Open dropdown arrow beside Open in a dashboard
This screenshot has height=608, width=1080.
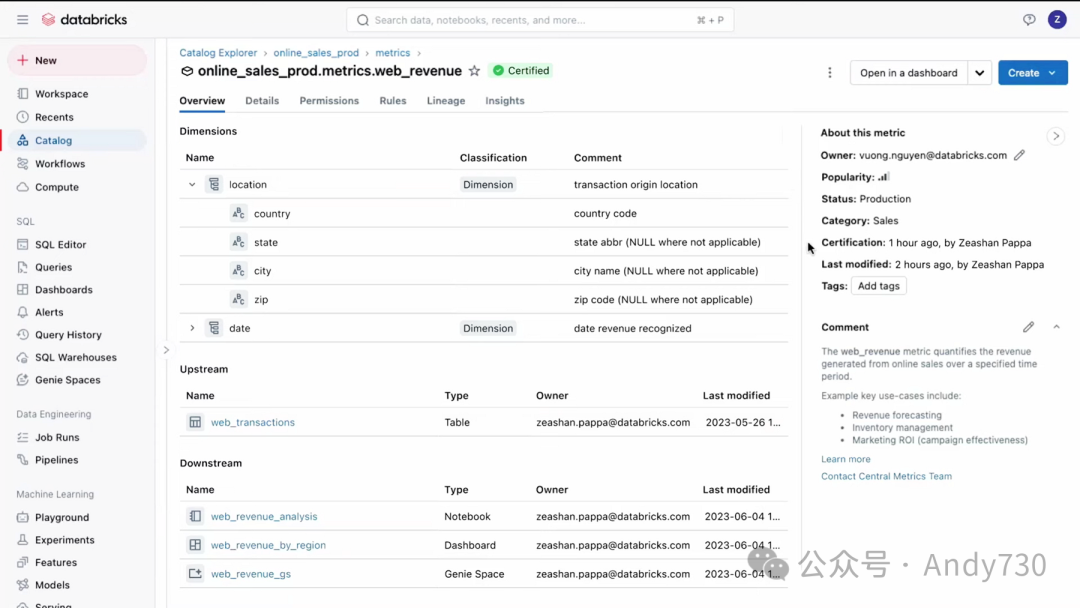click(980, 73)
